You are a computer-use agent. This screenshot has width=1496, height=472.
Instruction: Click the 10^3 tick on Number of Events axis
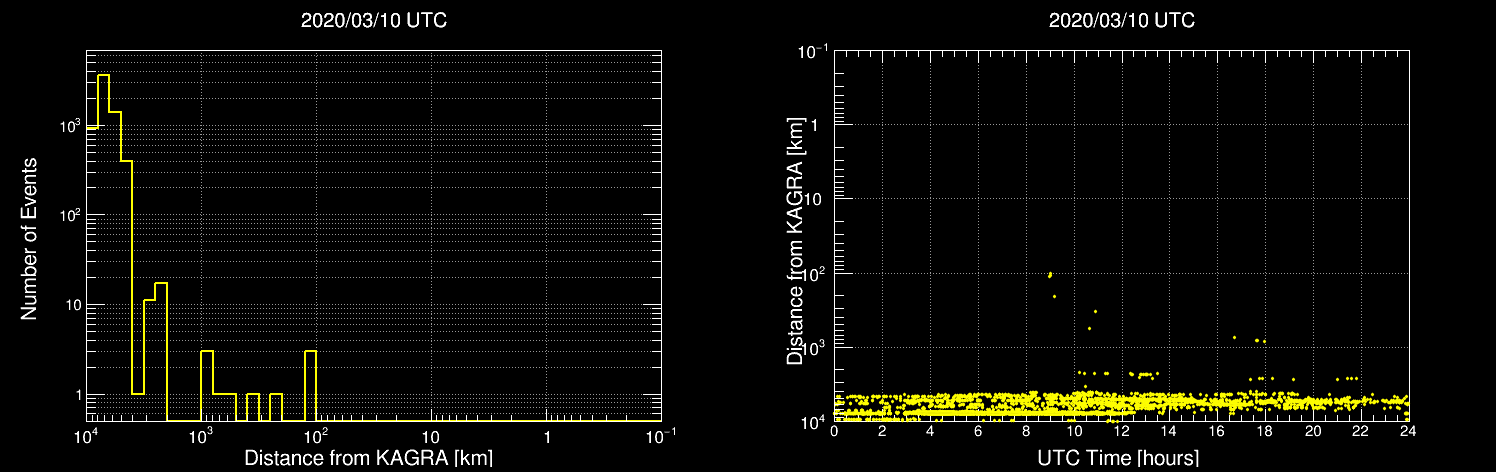[69, 124]
